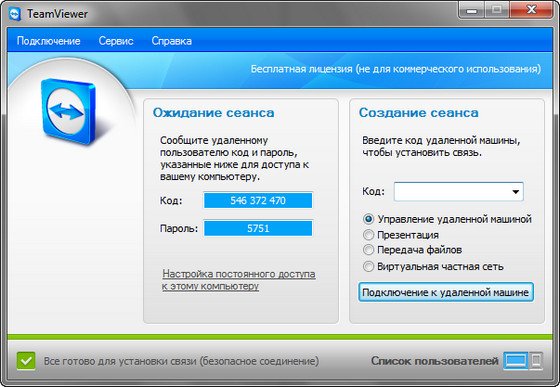Click Подключение к удаленной машине button
Screen dimensions: 560x387
(x=446, y=292)
